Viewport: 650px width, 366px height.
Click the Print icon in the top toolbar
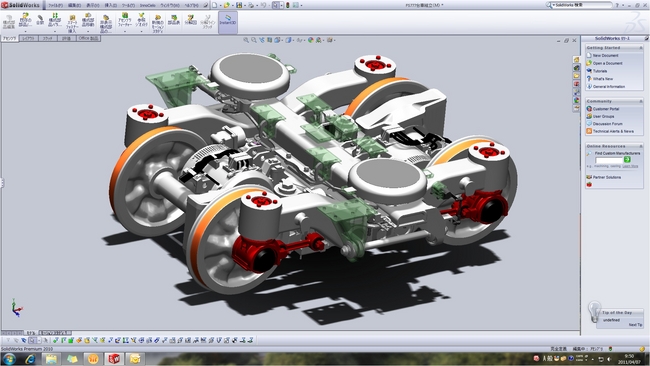point(251,5)
